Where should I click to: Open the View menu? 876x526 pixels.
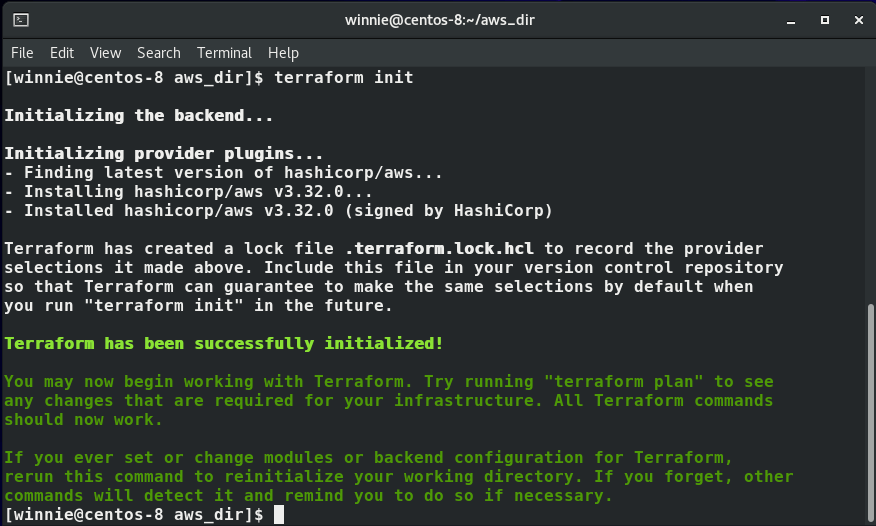(x=105, y=53)
